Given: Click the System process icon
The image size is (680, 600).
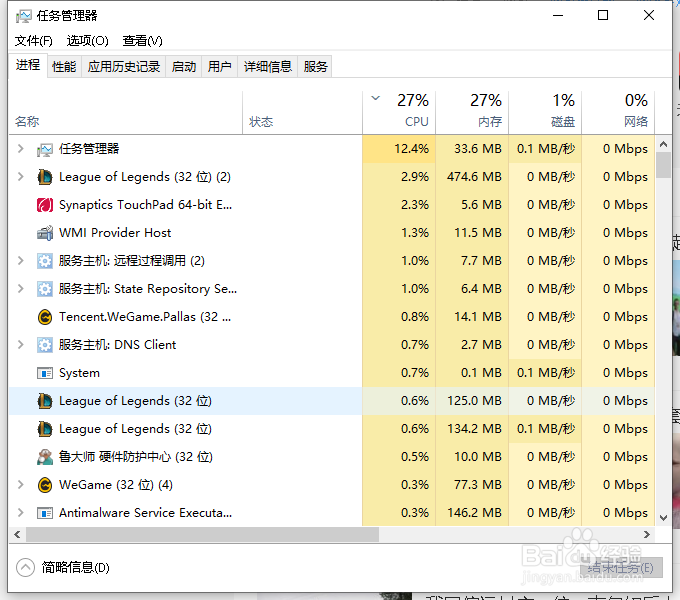Looking at the screenshot, I should pos(45,373).
